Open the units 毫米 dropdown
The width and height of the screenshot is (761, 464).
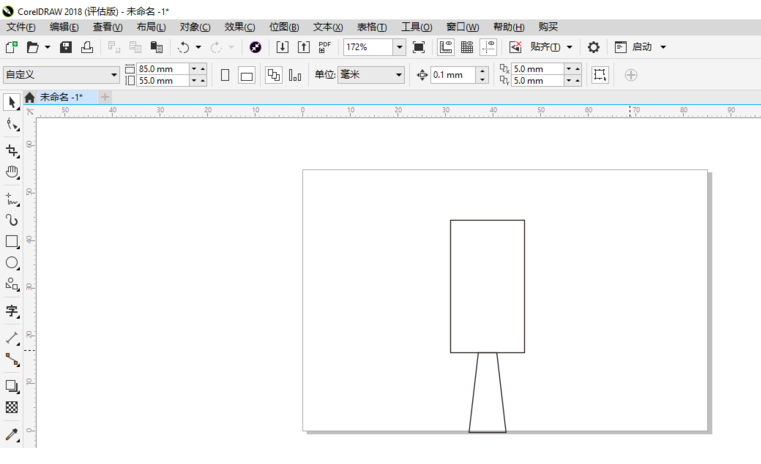point(398,75)
